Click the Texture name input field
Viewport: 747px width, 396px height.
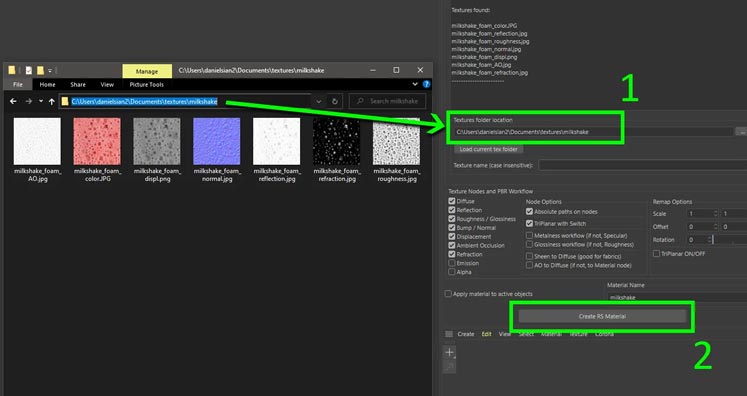(x=643, y=165)
